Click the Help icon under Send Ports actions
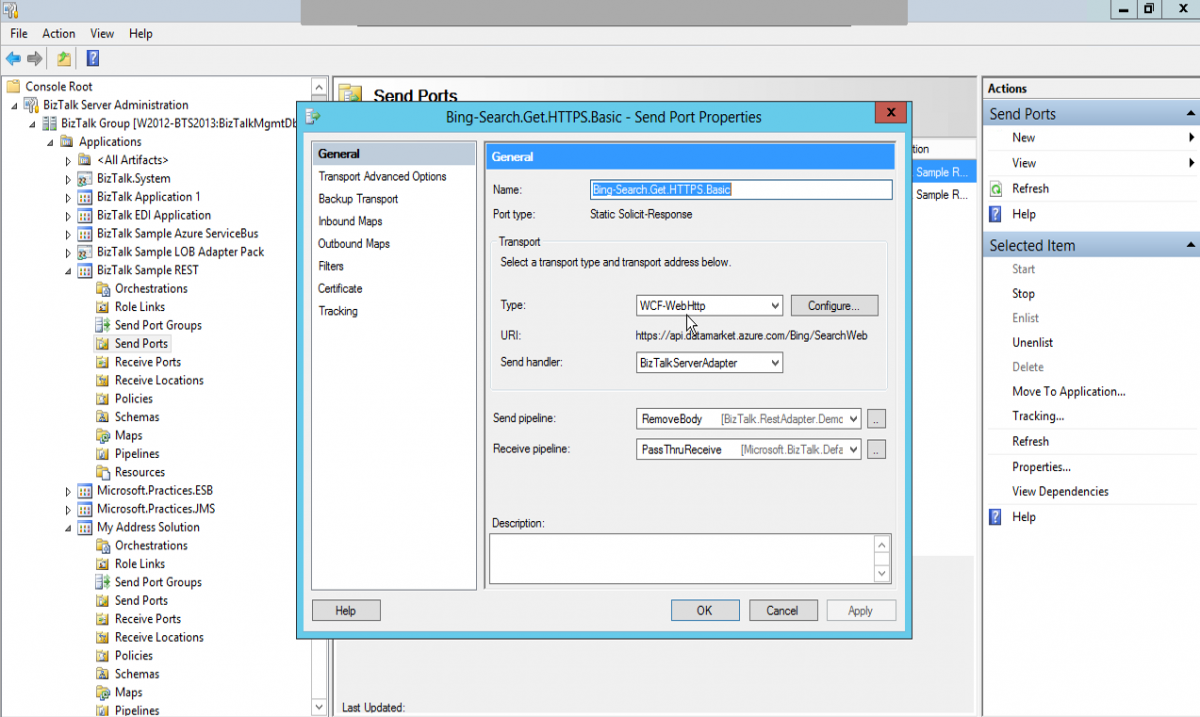The width and height of the screenshot is (1200, 717). (x=995, y=214)
